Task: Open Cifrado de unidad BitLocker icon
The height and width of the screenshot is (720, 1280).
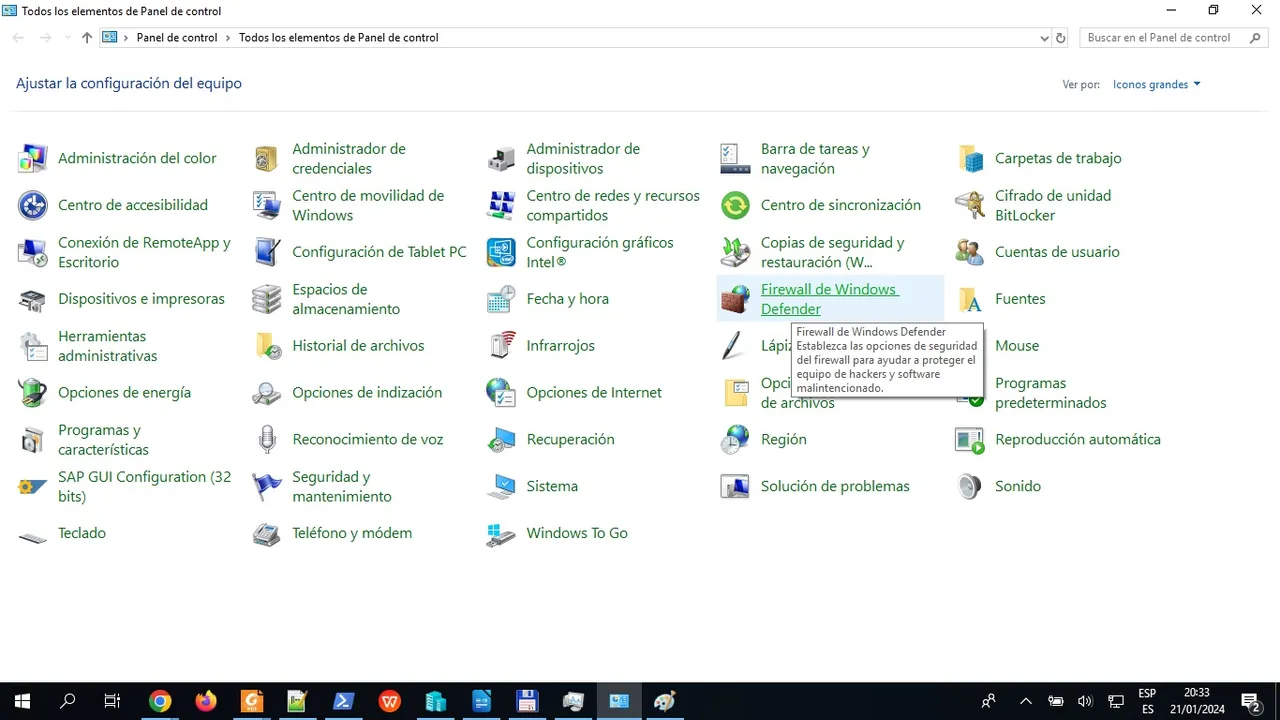Action: point(969,205)
